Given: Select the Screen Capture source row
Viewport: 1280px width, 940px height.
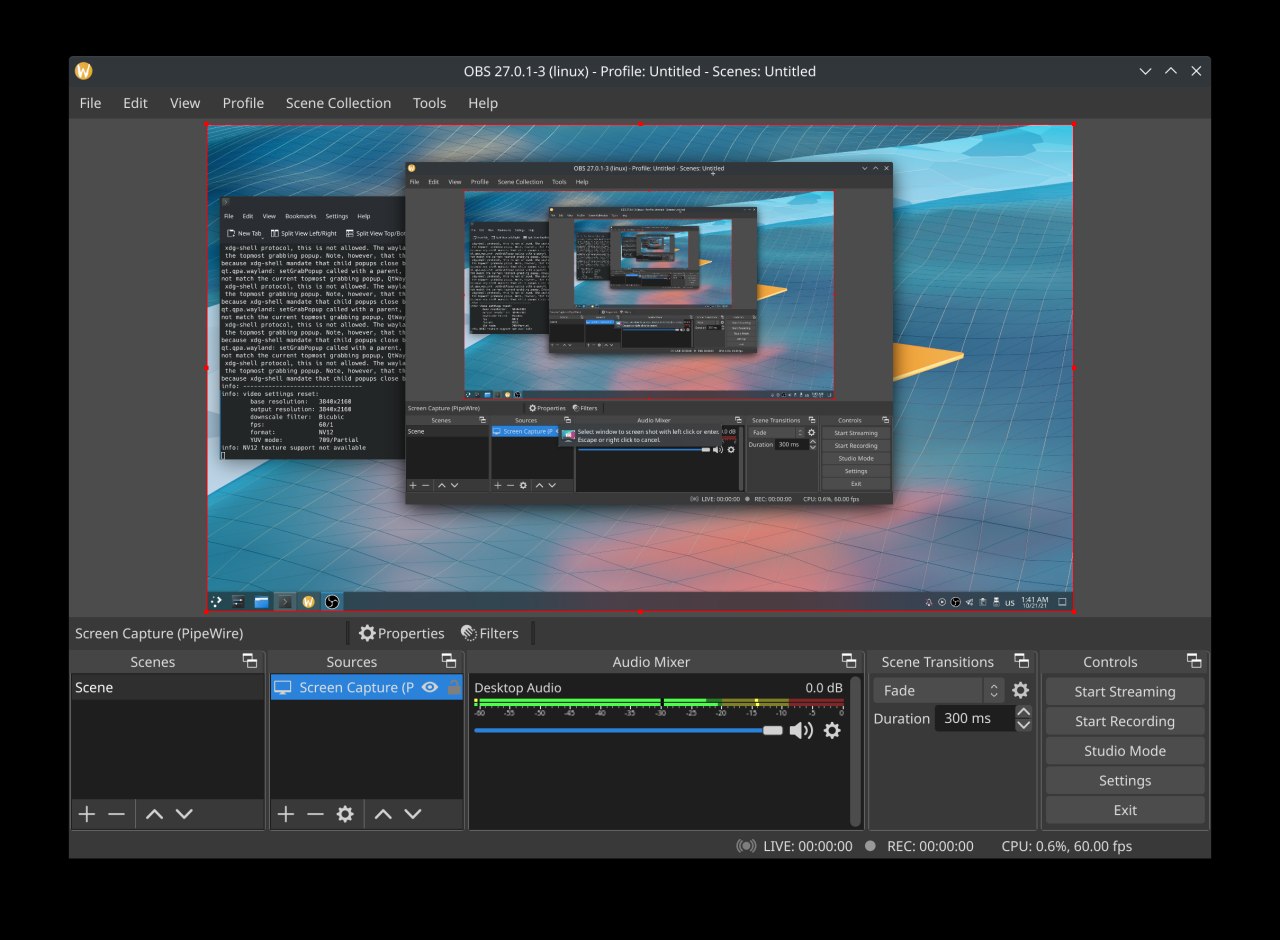Looking at the screenshot, I should 367,687.
